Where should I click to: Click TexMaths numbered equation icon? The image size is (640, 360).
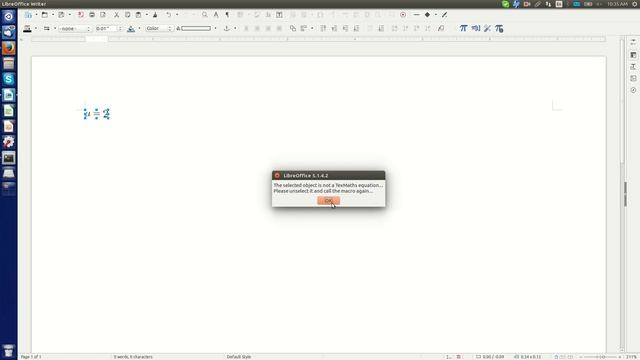476,28
